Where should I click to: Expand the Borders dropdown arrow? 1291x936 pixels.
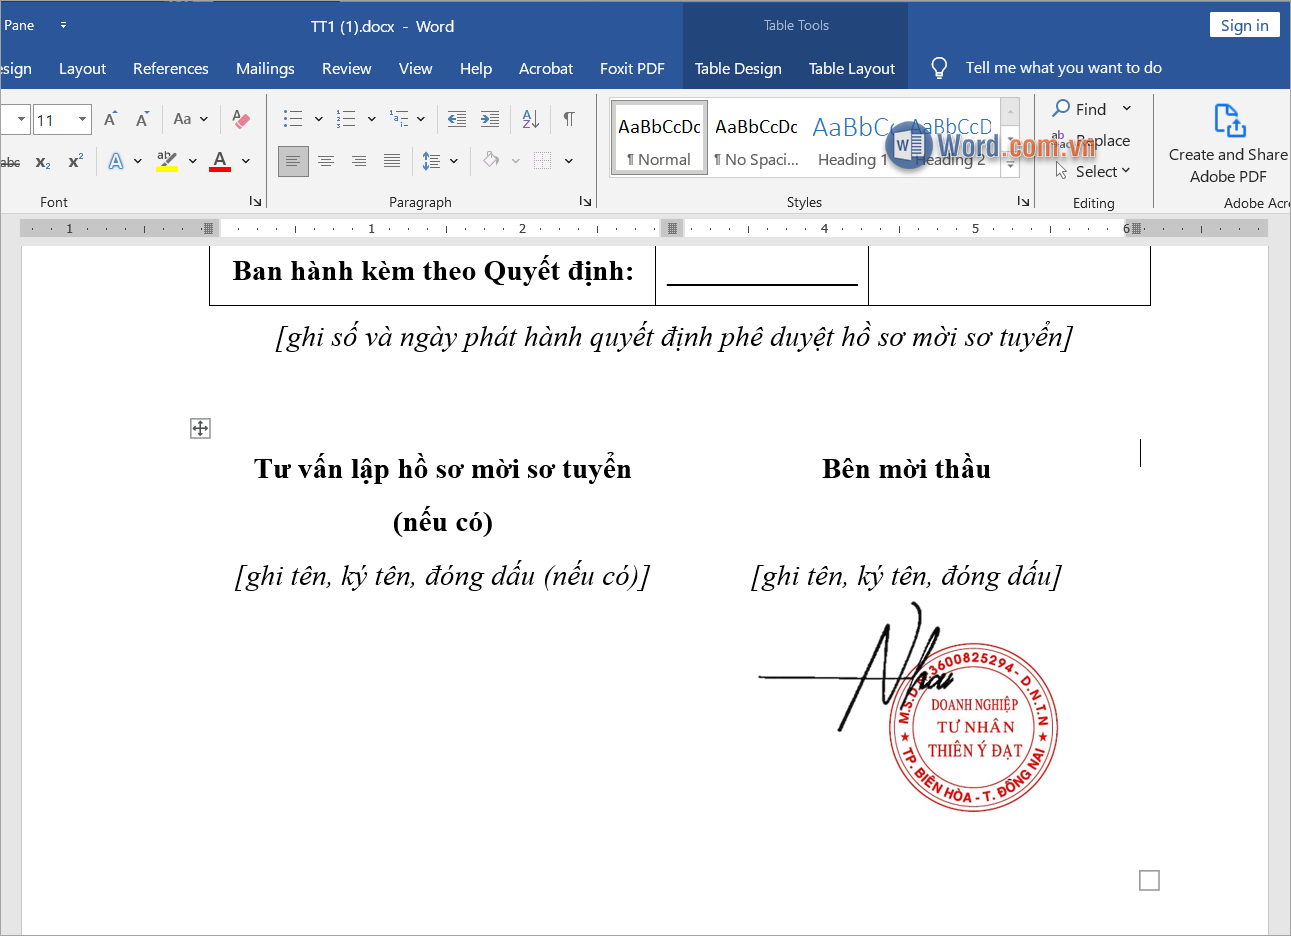click(568, 160)
